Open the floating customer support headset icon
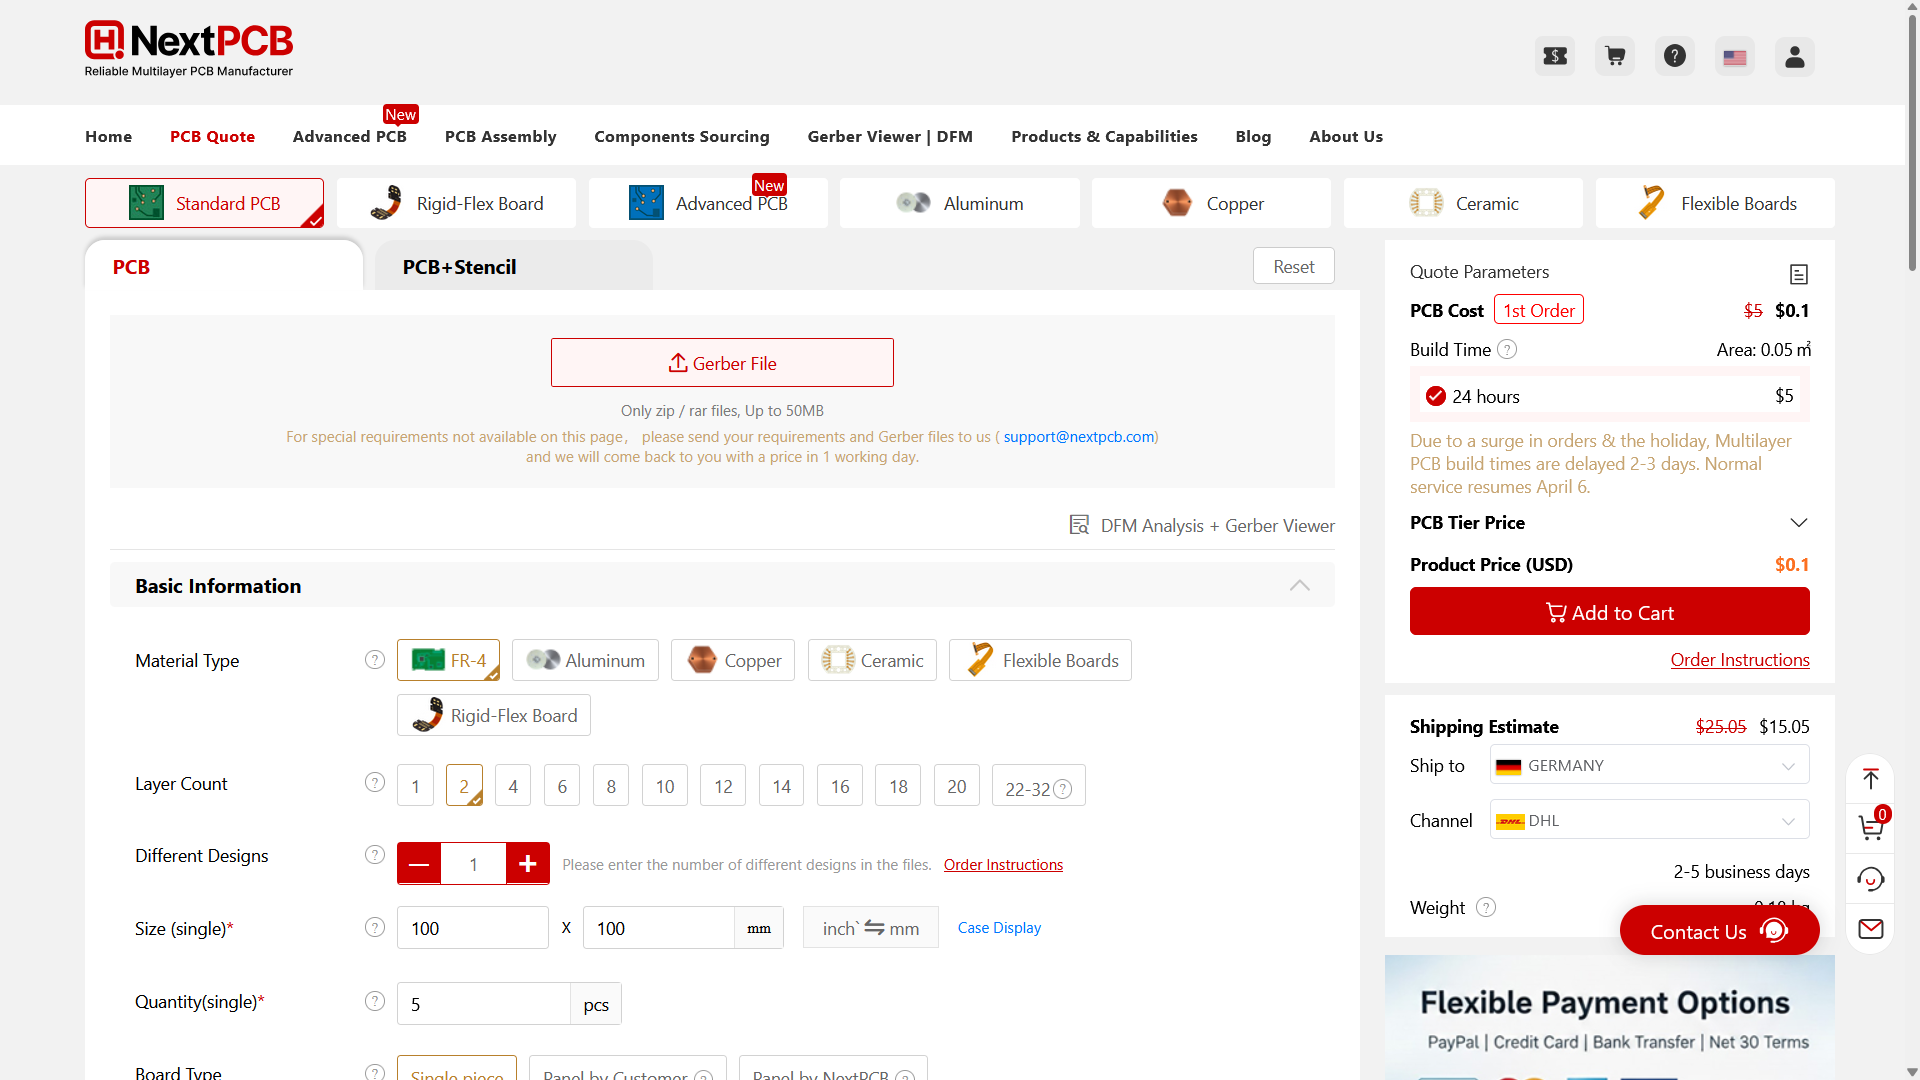 click(1871, 879)
